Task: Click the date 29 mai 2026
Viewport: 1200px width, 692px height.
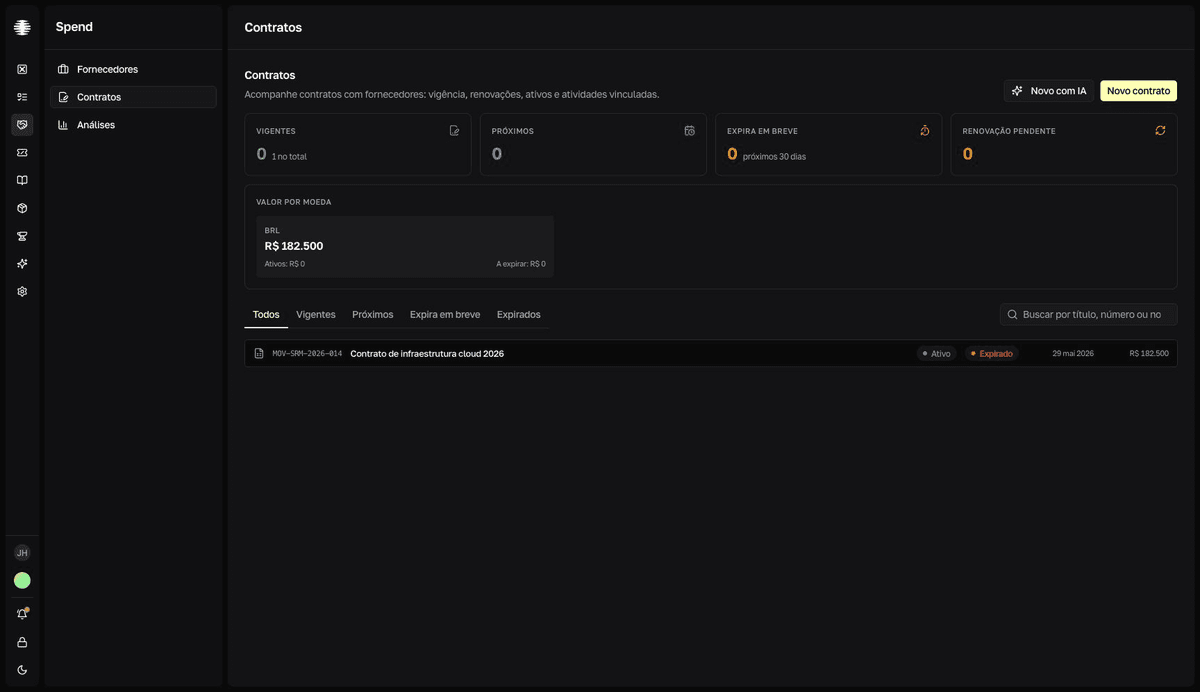Action: coord(1073,354)
